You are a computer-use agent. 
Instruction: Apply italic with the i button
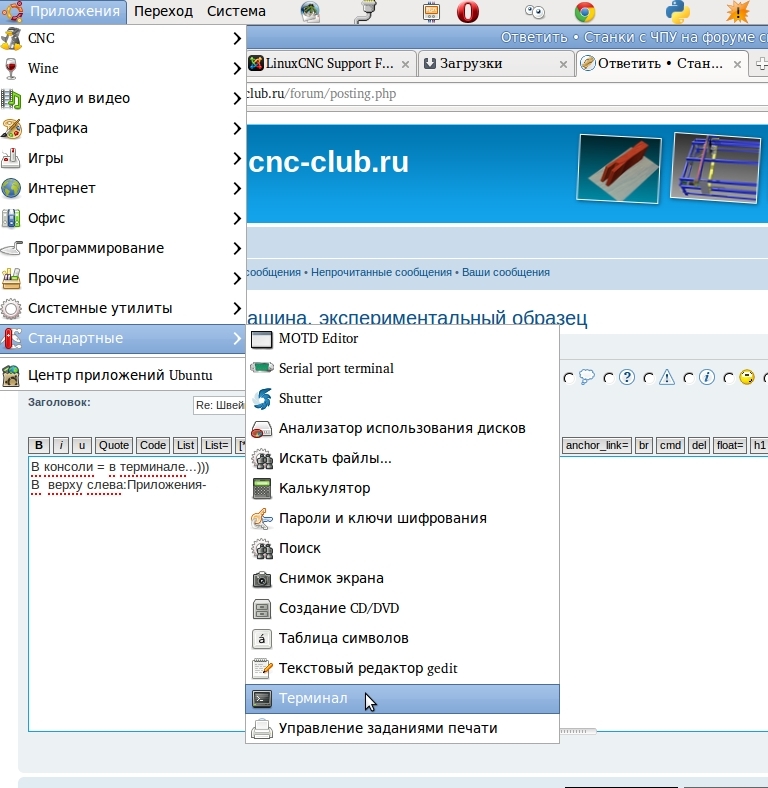click(x=61, y=446)
